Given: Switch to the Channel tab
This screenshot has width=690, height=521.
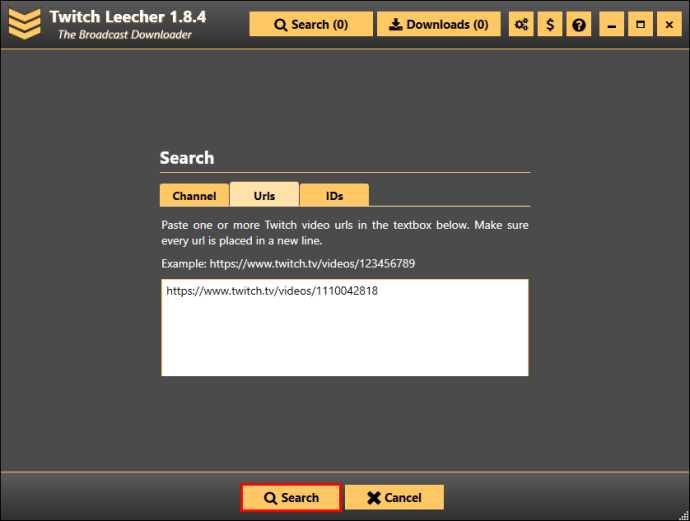Looking at the screenshot, I should point(194,195).
